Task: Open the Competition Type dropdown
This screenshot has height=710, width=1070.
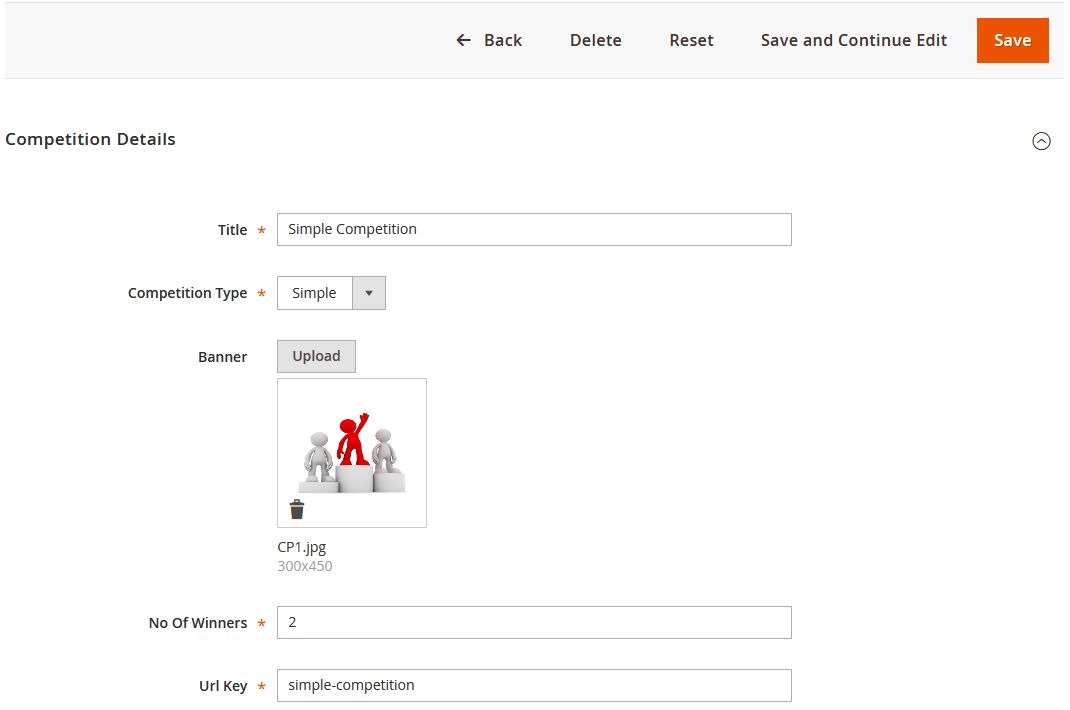Action: click(x=331, y=293)
